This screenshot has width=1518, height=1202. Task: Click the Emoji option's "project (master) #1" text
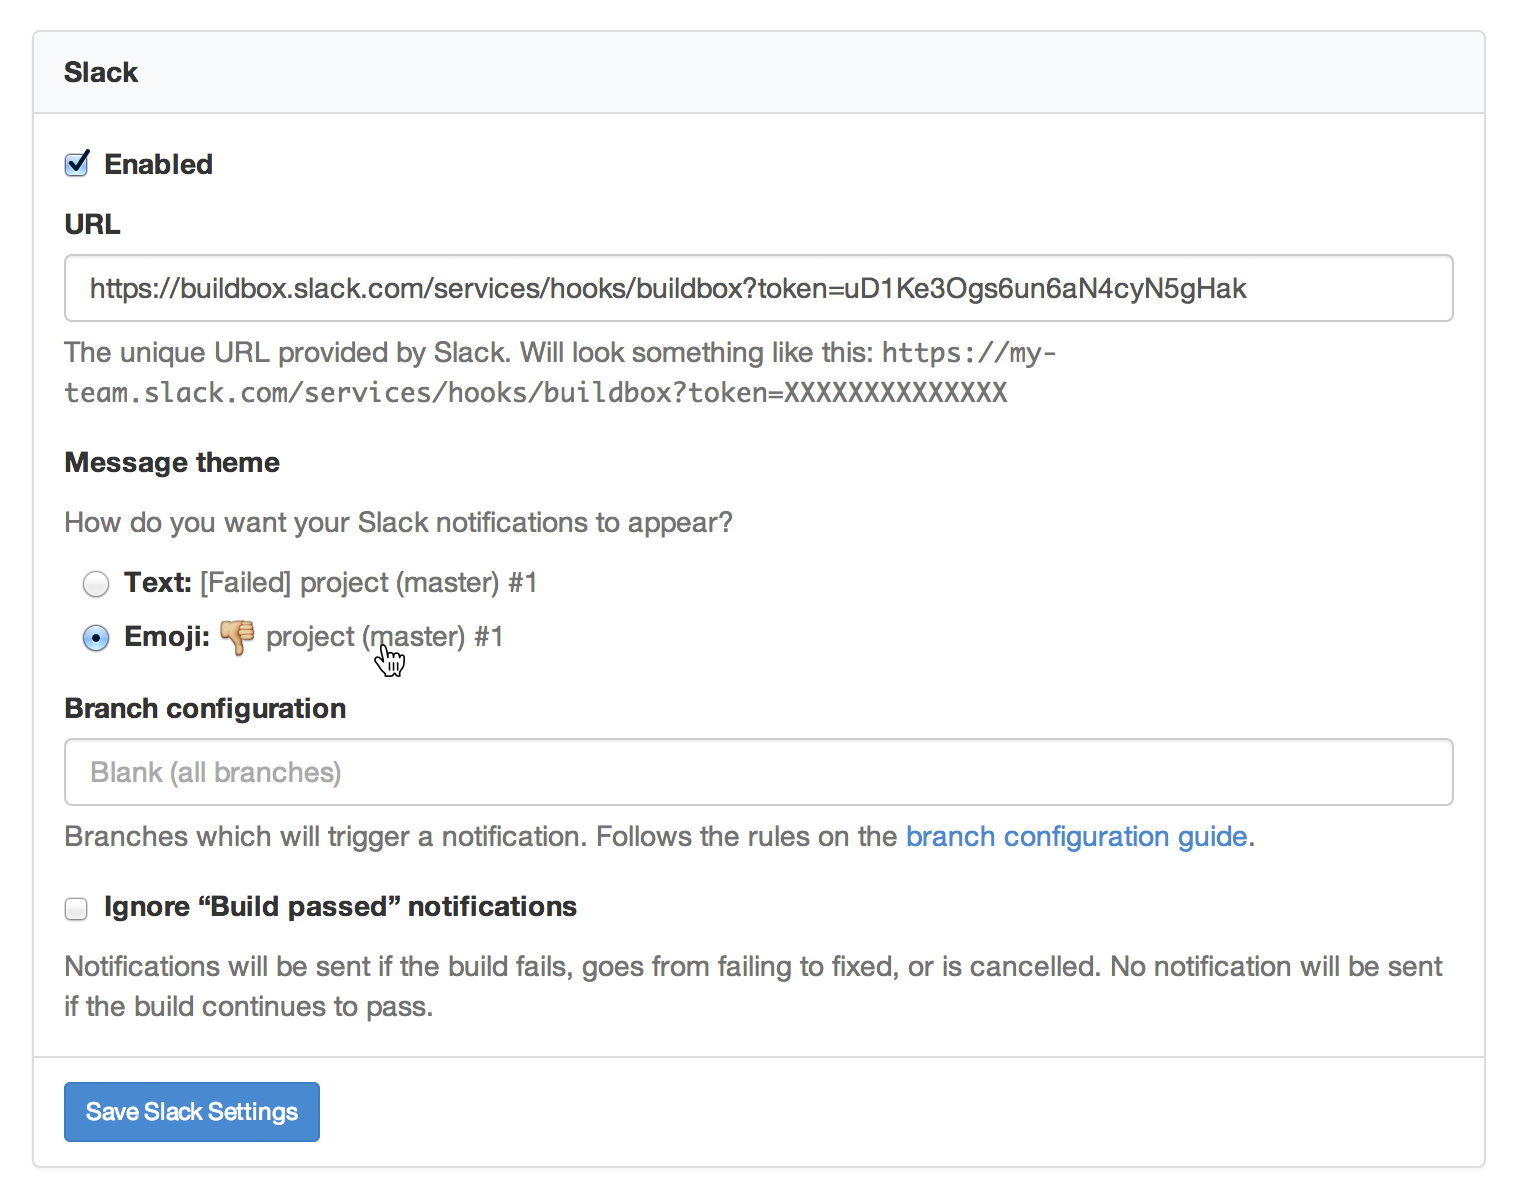point(385,637)
